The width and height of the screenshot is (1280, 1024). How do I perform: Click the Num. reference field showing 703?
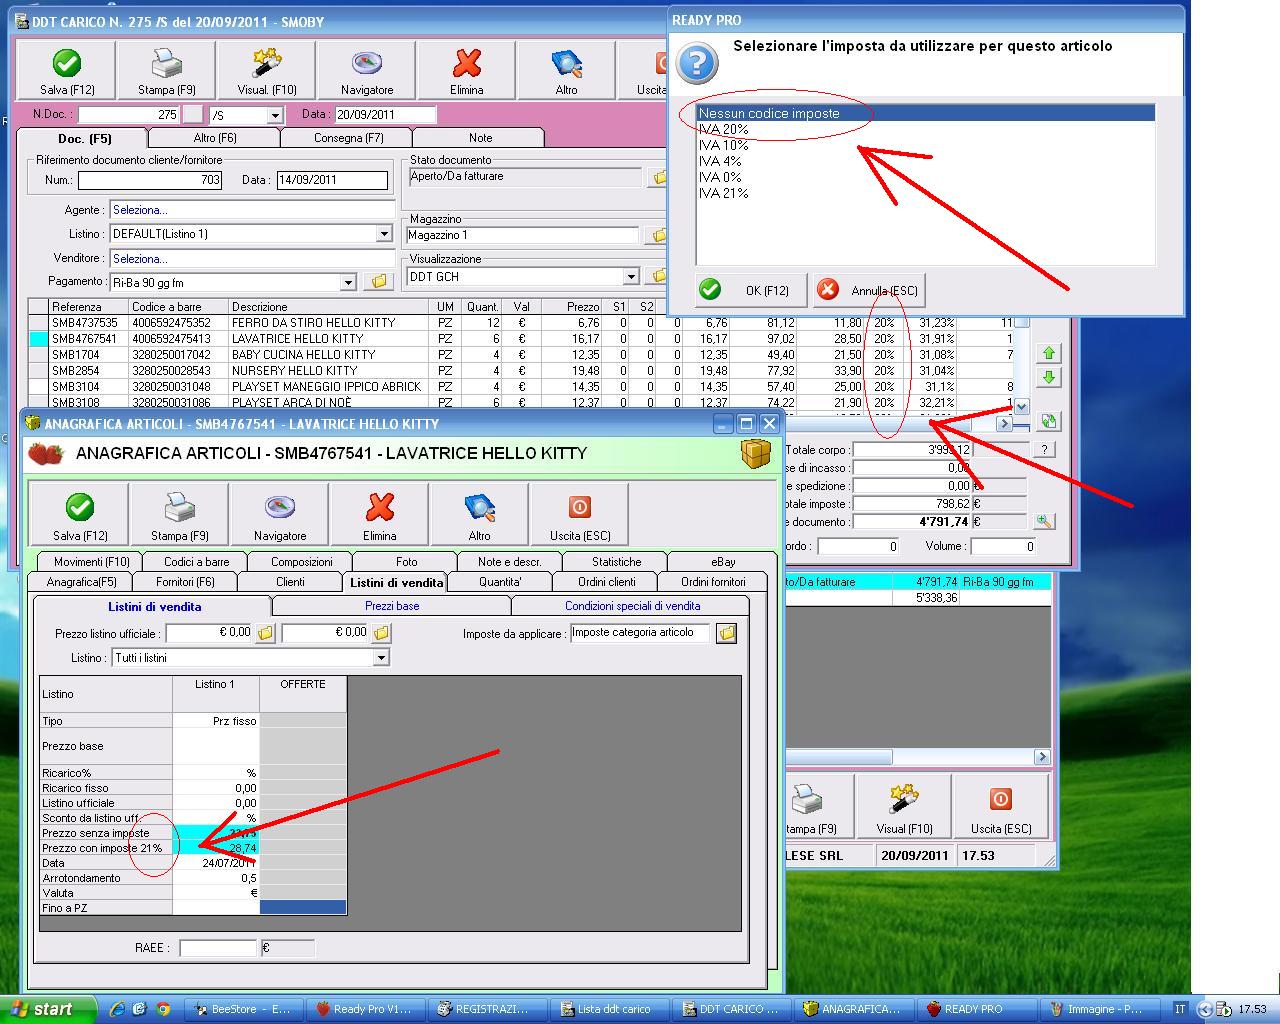coord(150,180)
